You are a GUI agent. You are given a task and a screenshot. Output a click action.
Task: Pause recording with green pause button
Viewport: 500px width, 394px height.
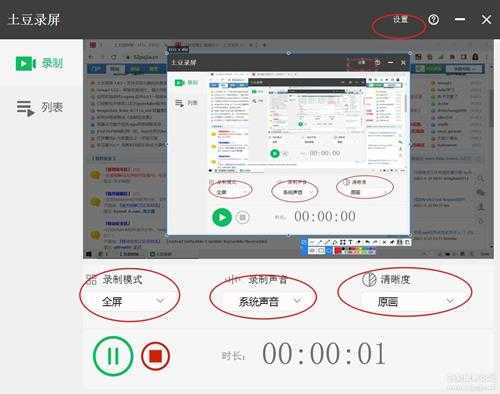pyautogui.click(x=113, y=356)
